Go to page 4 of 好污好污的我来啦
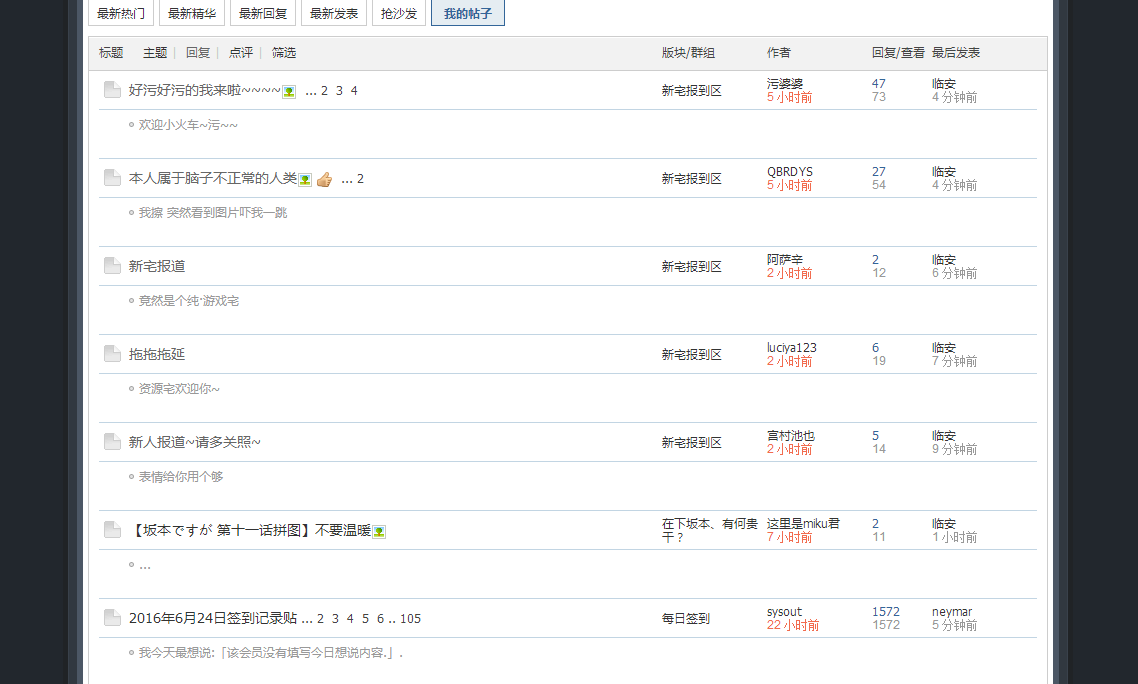Image resolution: width=1138 pixels, height=684 pixels. (x=354, y=91)
